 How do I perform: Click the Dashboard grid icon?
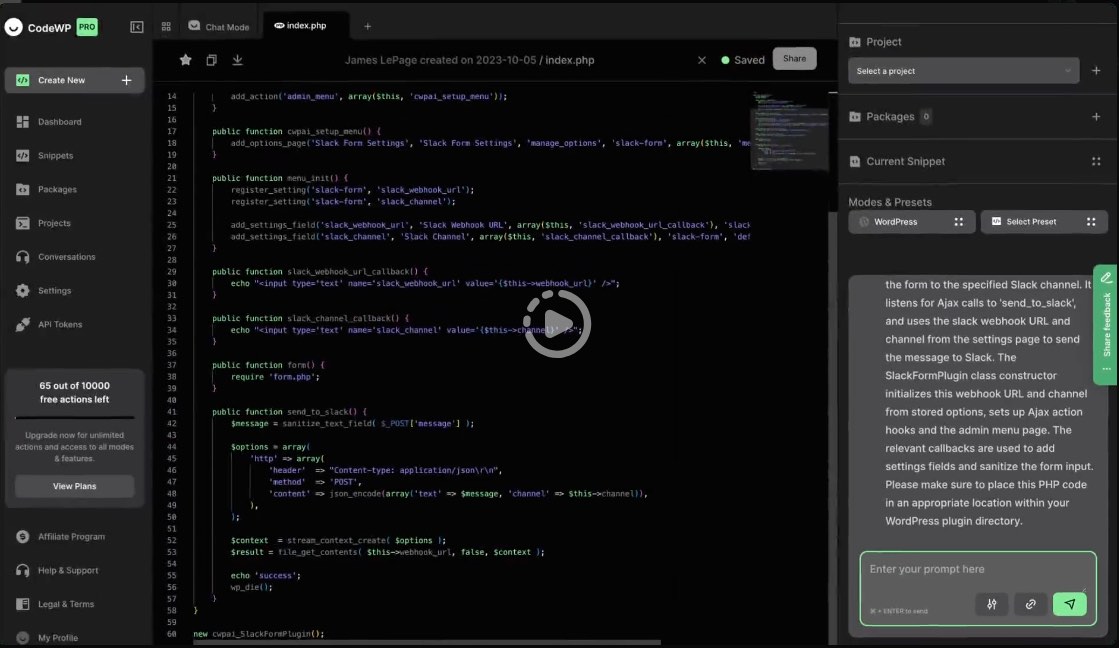tap(23, 122)
